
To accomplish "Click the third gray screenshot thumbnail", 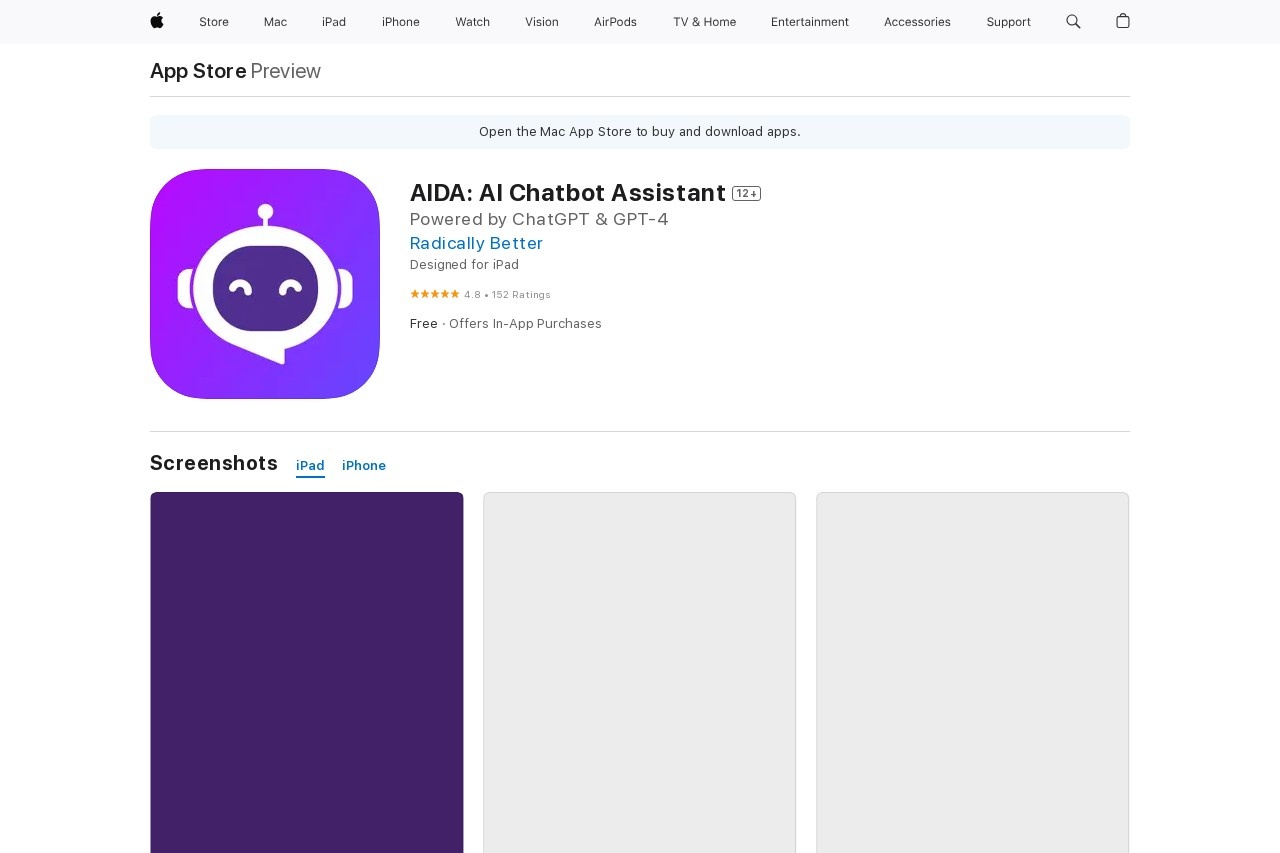I will coord(973,672).
